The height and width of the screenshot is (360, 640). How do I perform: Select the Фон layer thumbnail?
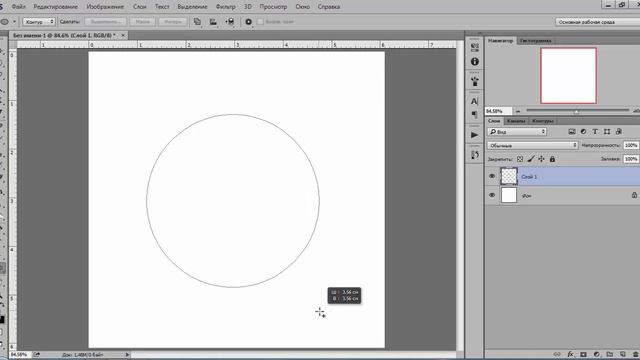[x=509, y=195]
